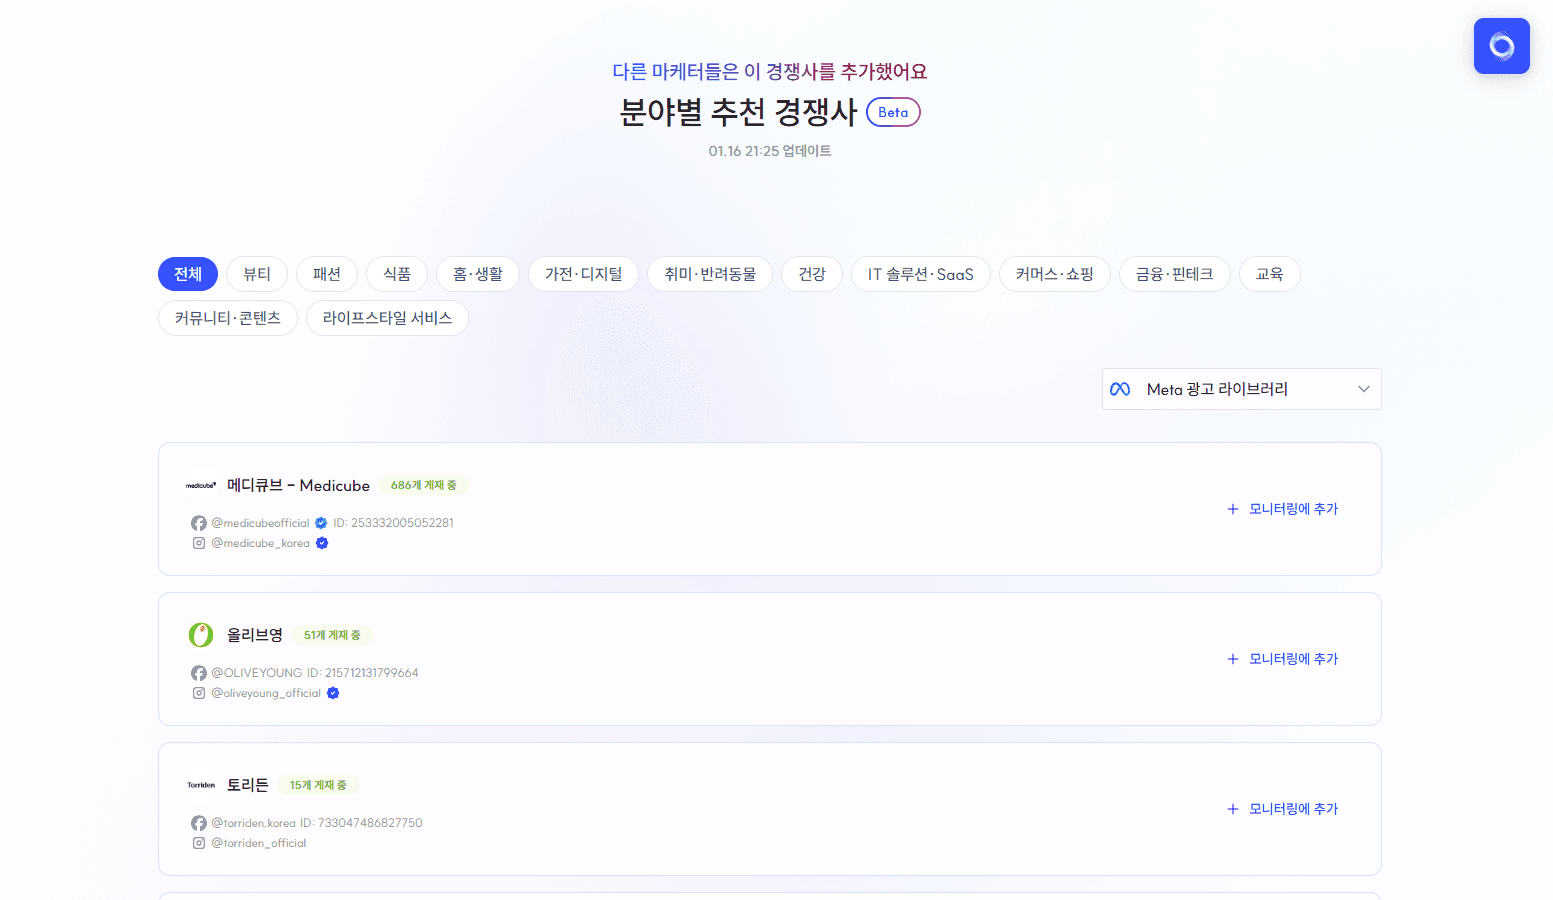Click Olive Young page ID 215712131799664

[x=363, y=673]
